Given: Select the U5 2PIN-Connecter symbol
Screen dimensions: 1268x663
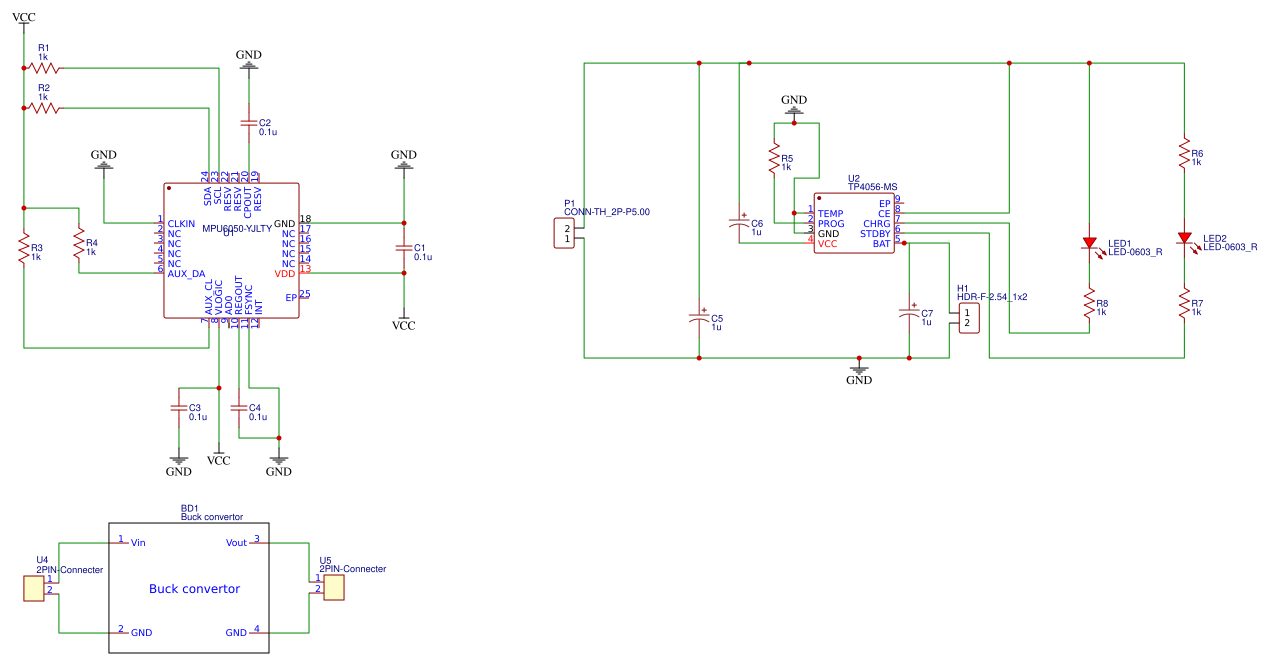Looking at the screenshot, I should click(x=332, y=588).
